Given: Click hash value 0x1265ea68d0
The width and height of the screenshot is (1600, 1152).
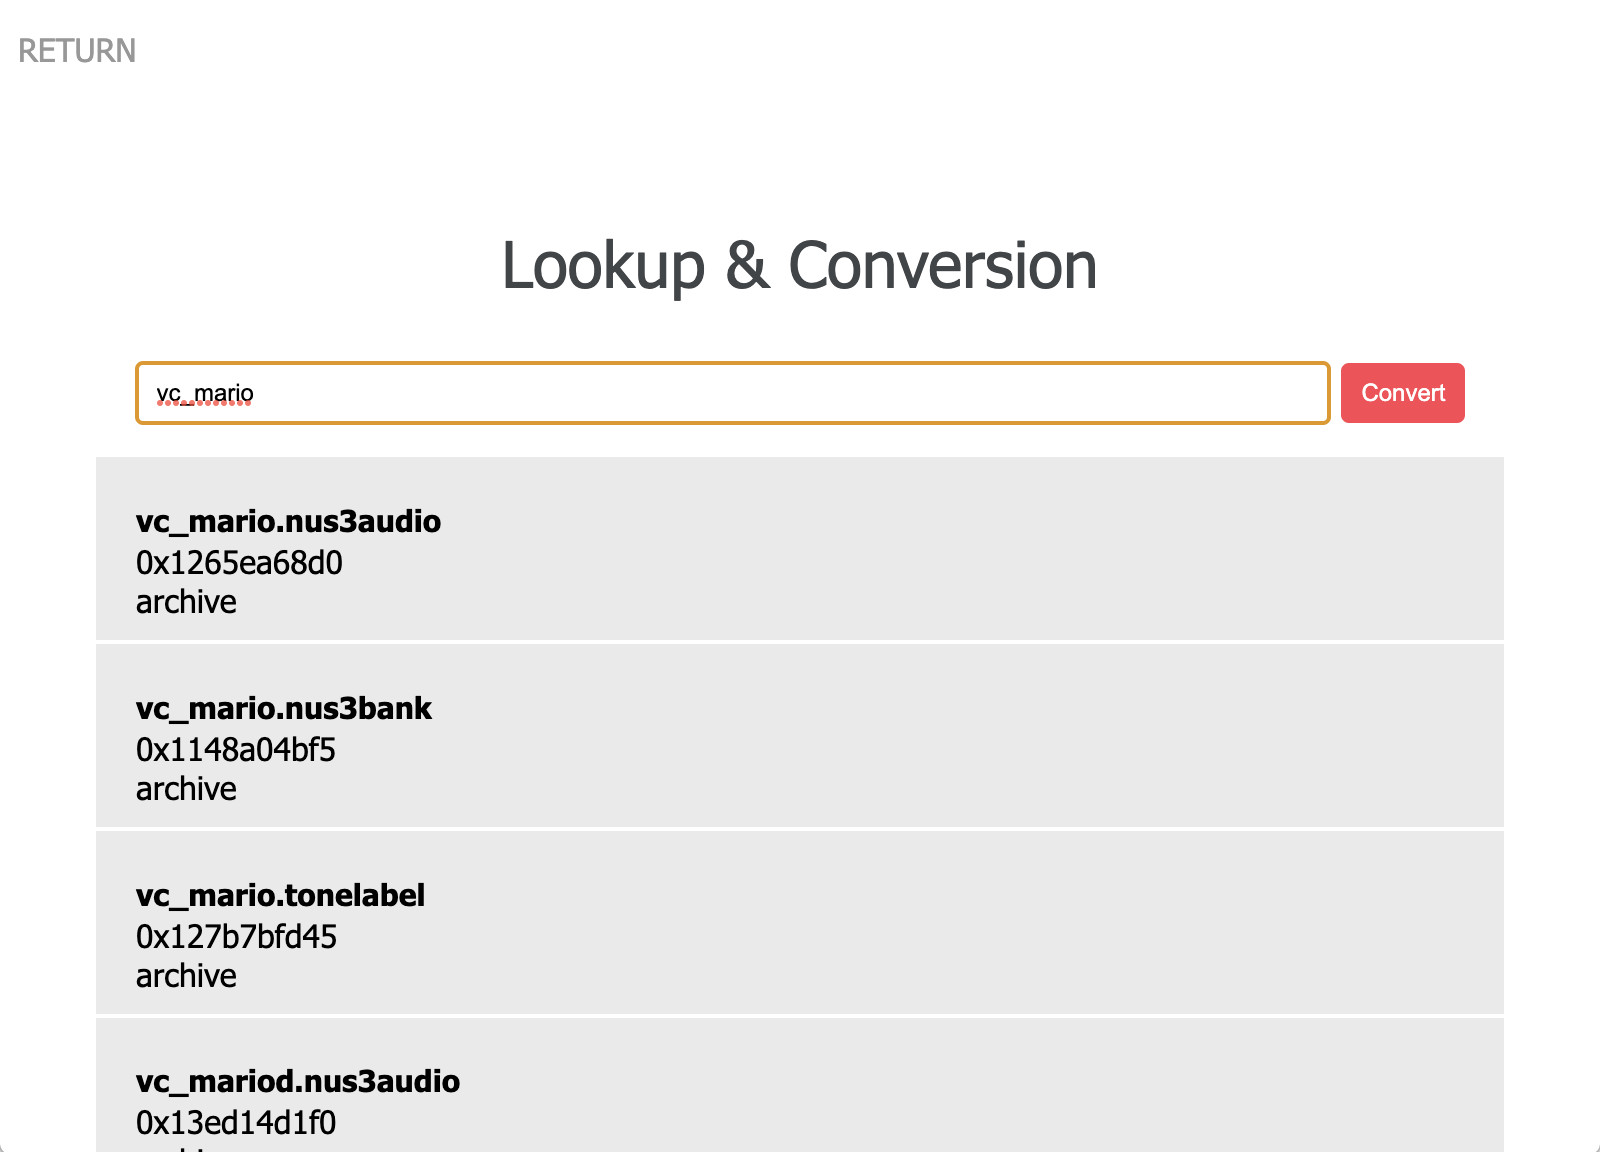Looking at the screenshot, I should (x=239, y=563).
